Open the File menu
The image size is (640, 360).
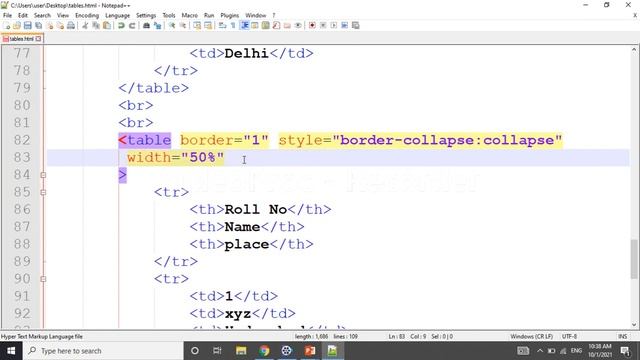7,16
